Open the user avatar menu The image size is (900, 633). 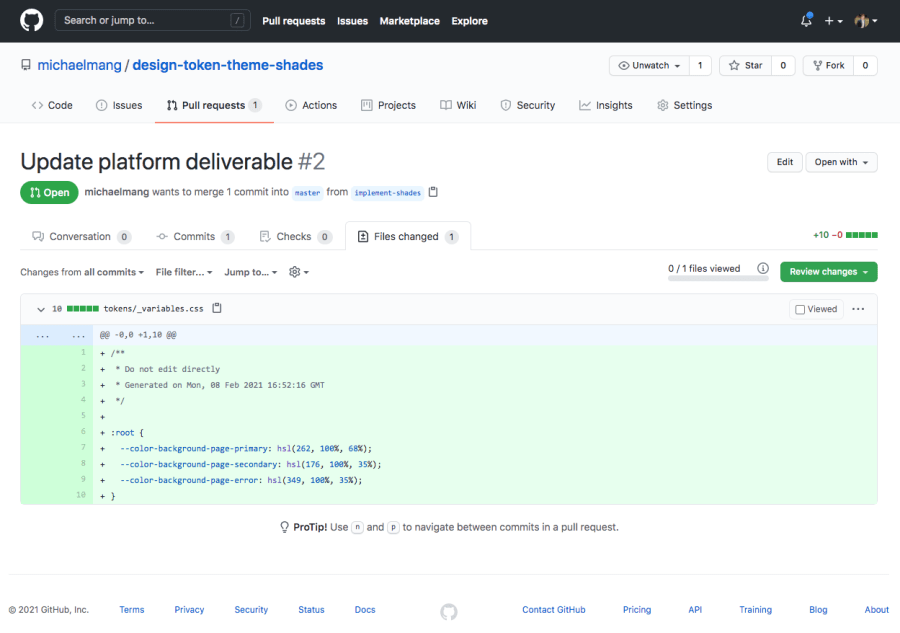coord(866,21)
